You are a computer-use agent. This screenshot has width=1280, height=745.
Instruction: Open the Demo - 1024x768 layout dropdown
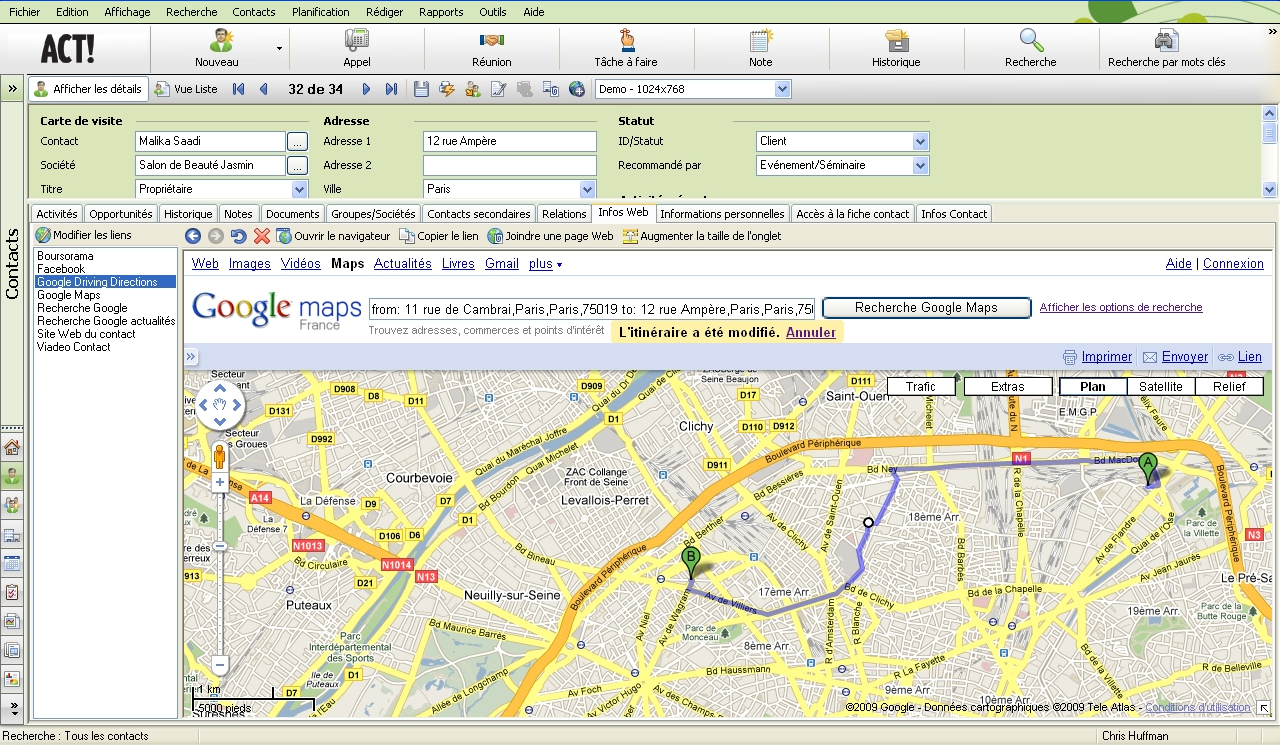coord(782,89)
